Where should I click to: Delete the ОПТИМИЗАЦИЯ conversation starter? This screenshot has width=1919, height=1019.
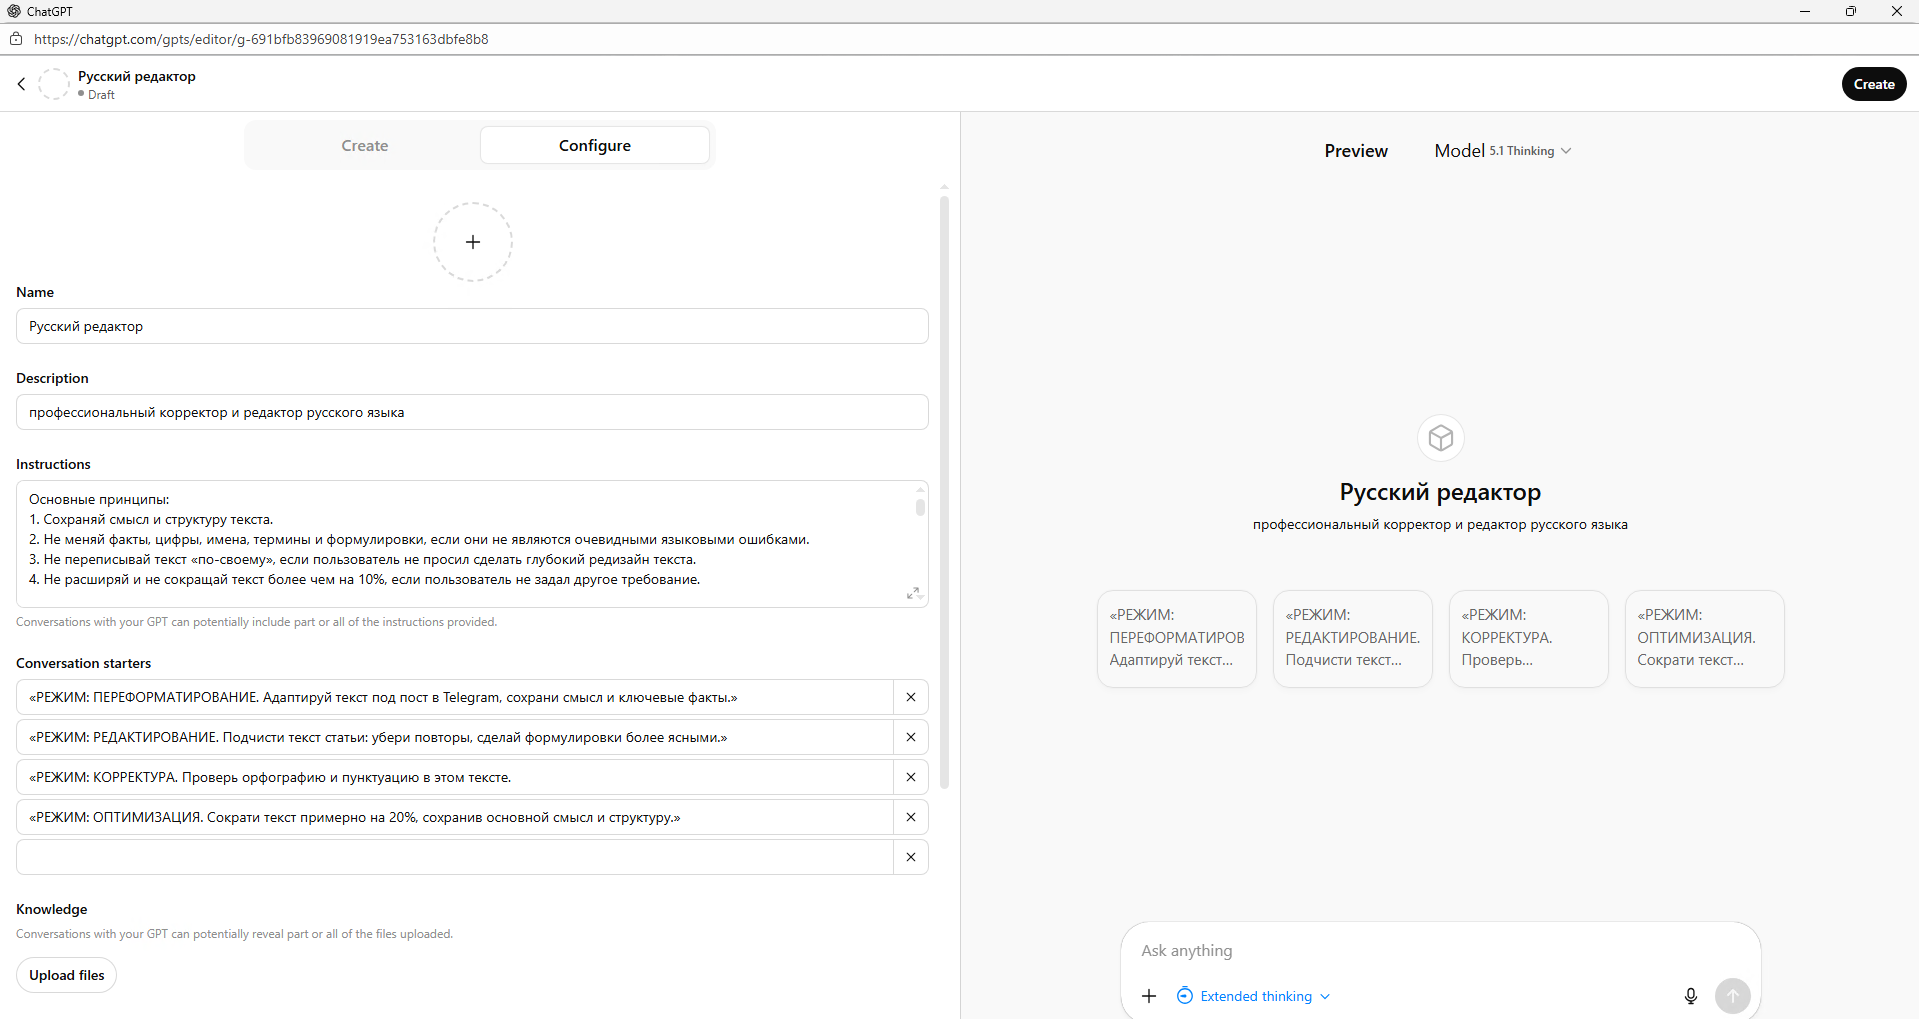point(911,817)
